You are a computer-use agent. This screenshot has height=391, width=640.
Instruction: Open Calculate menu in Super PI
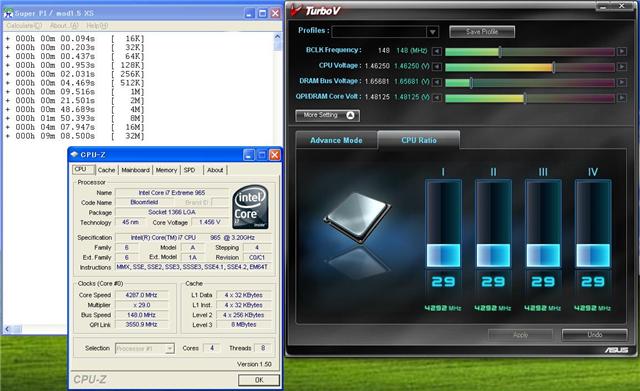[24, 25]
